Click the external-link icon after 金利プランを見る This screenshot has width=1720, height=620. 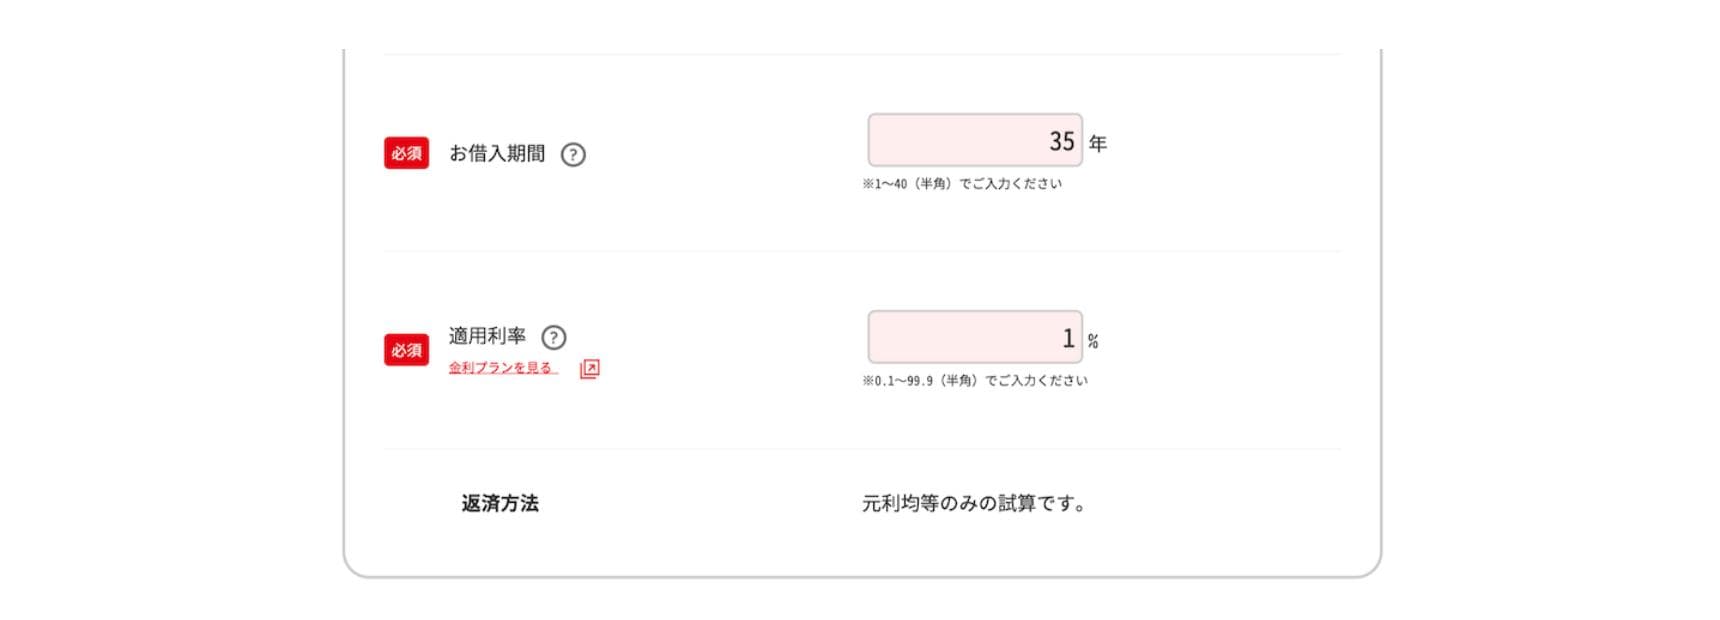[590, 369]
